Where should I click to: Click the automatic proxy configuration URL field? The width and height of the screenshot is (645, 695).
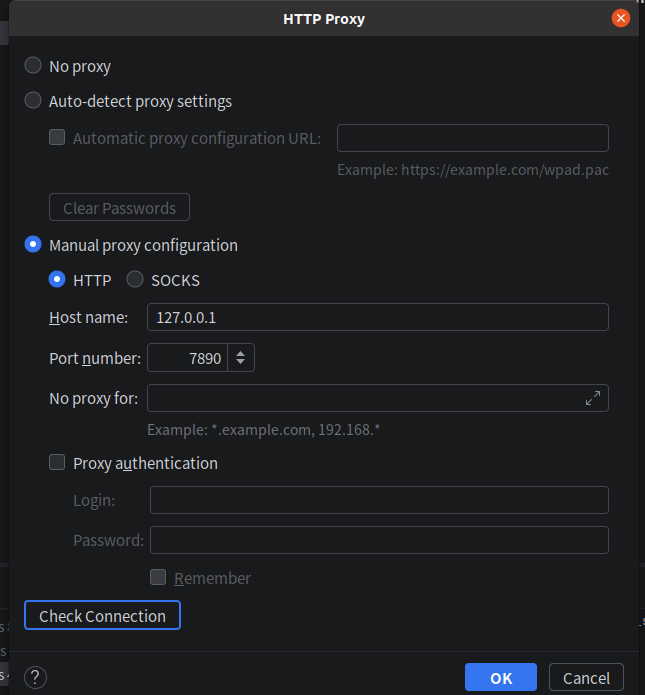[473, 138]
